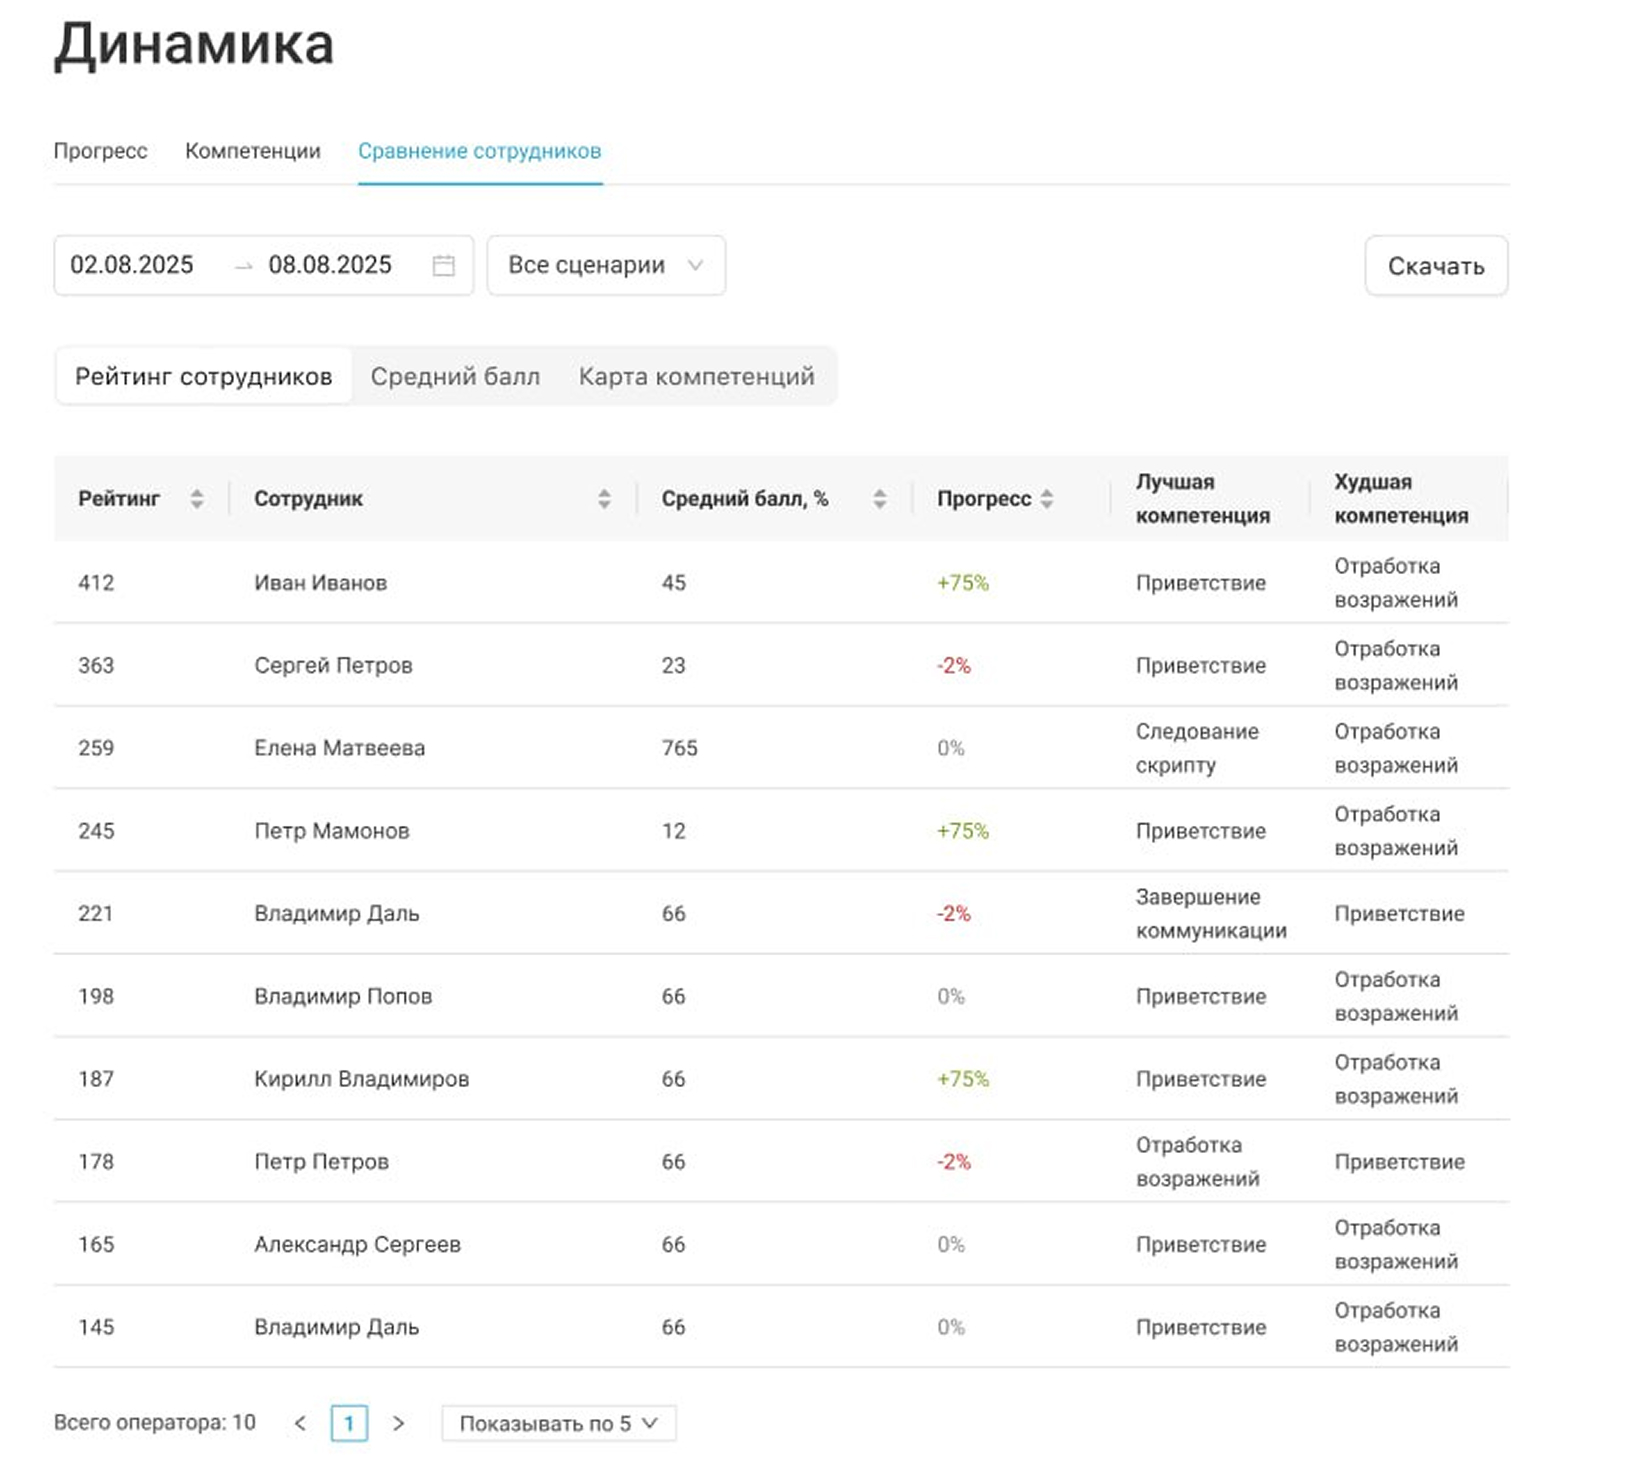Click the employee name Сергей Петров
The width and height of the screenshot is (1646, 1464).
(333, 666)
